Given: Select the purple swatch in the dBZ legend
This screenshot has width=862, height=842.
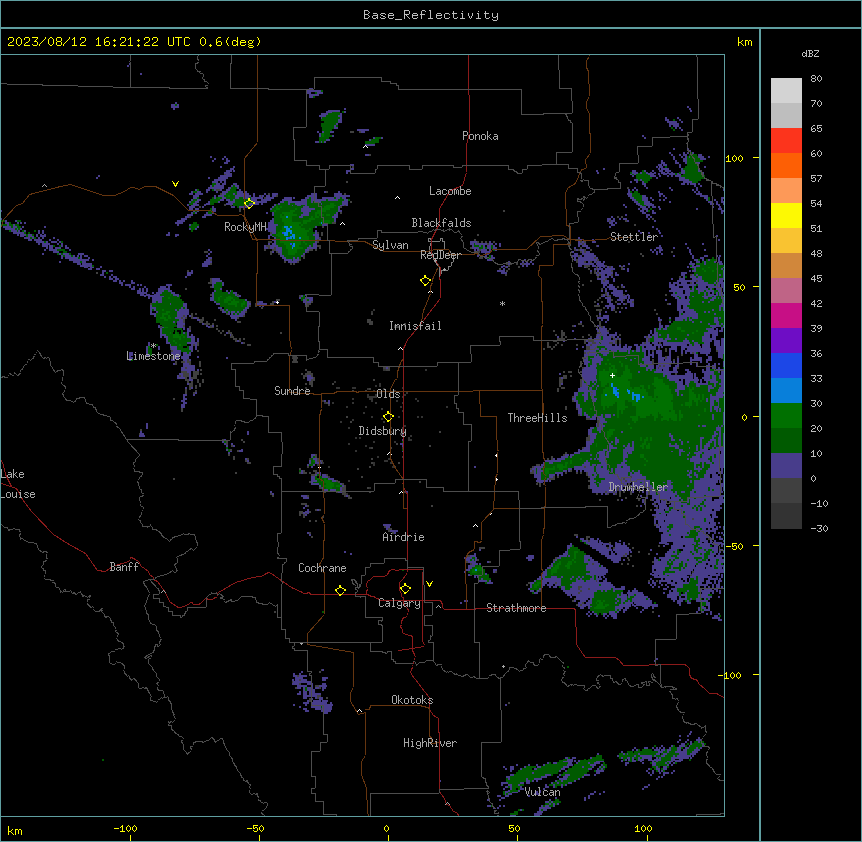Looking at the screenshot, I should pyautogui.click(x=786, y=341).
